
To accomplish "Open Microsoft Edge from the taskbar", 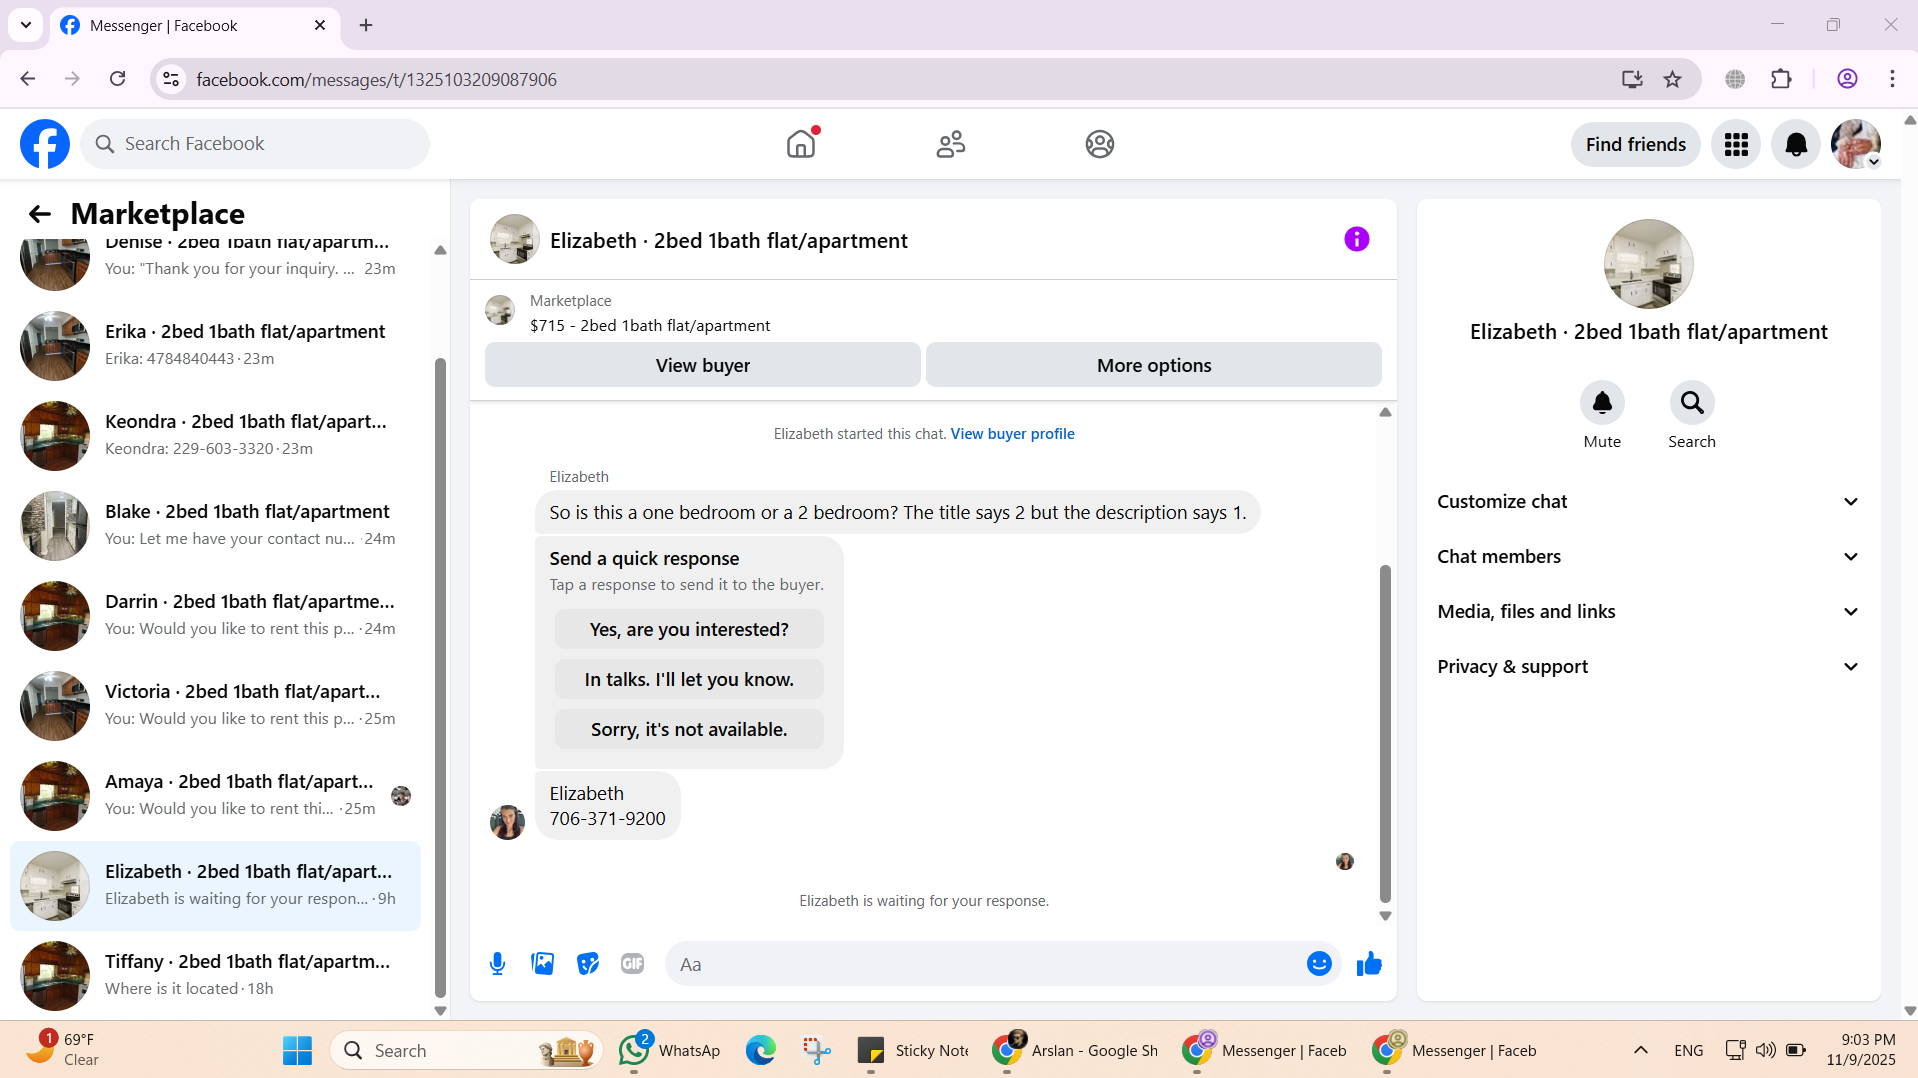I will tap(760, 1050).
